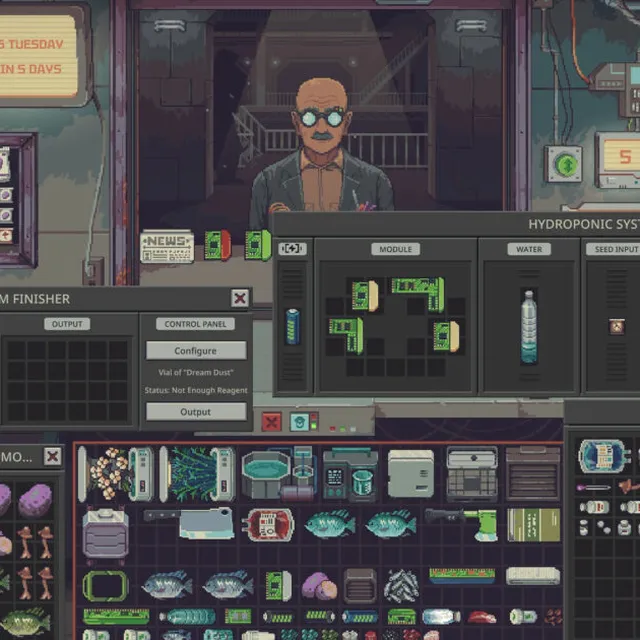Close the Finisher window
640x640 pixels.
click(240, 298)
